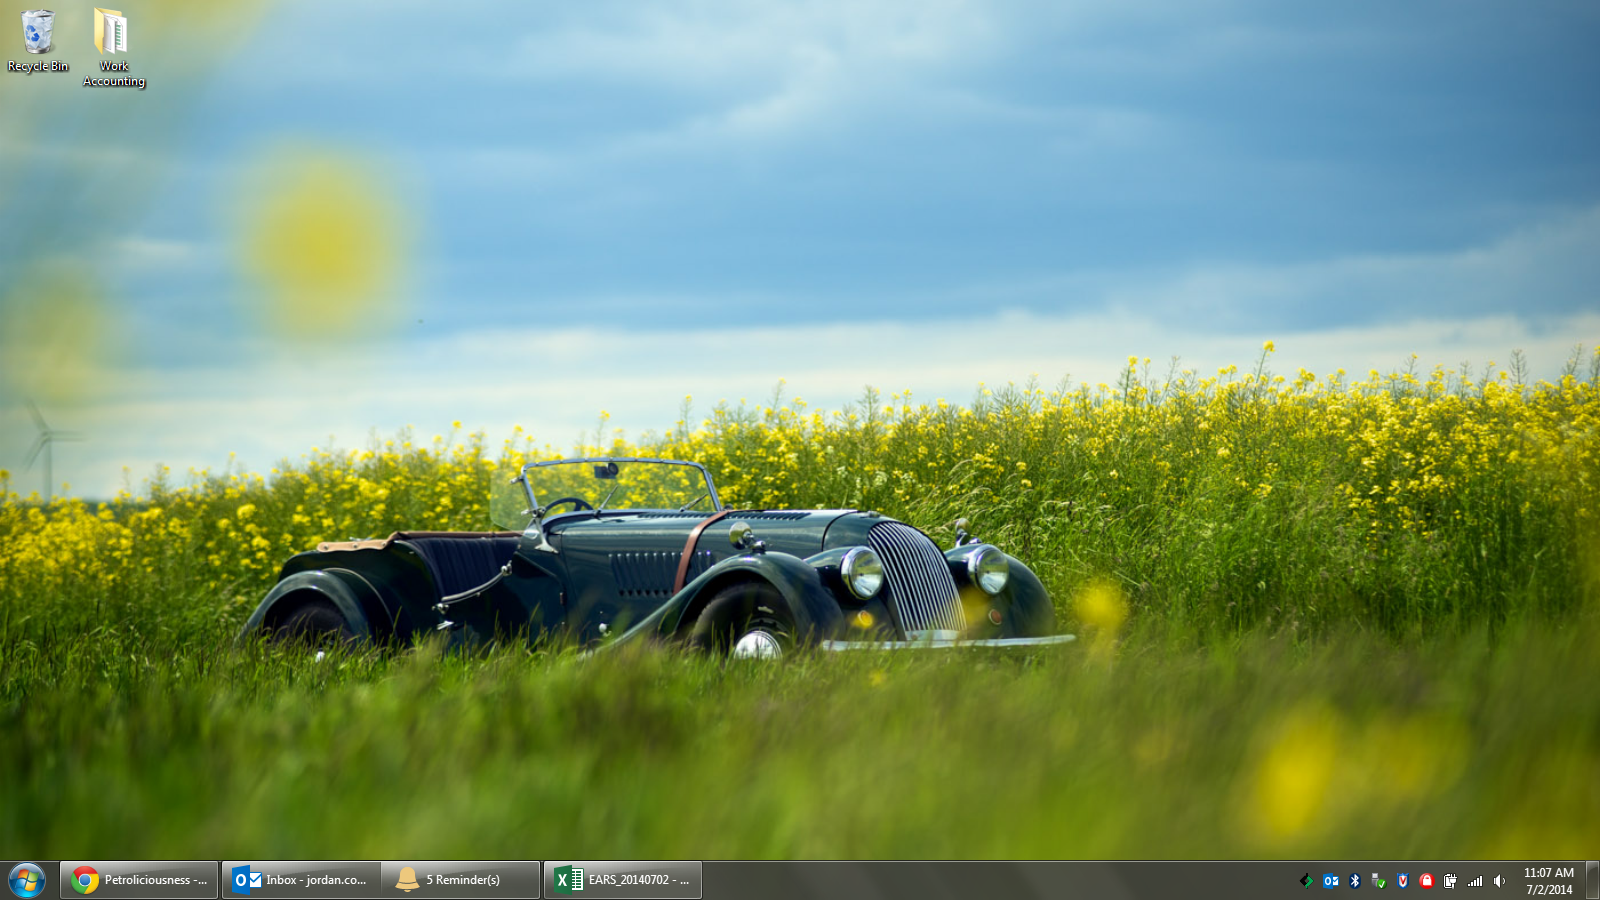
Task: Click the Show desktop button
Action: pos(1592,881)
